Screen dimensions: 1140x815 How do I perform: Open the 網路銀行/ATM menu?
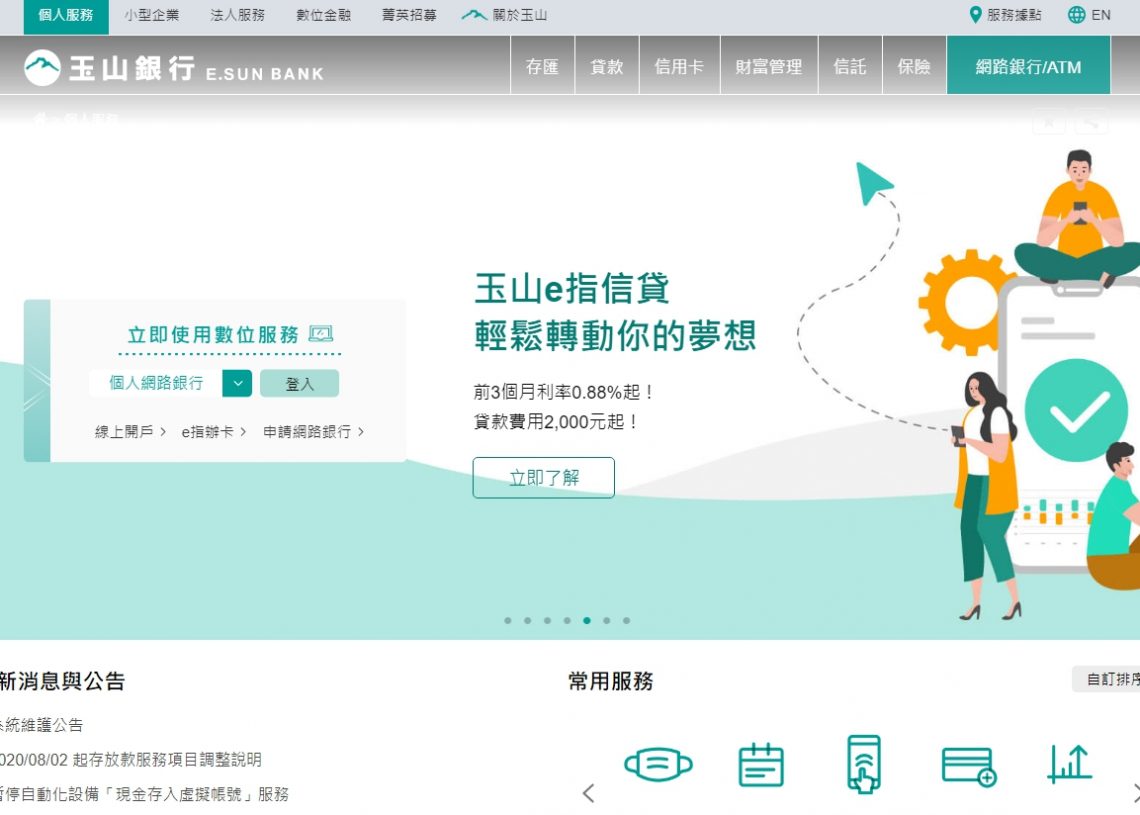[1028, 66]
